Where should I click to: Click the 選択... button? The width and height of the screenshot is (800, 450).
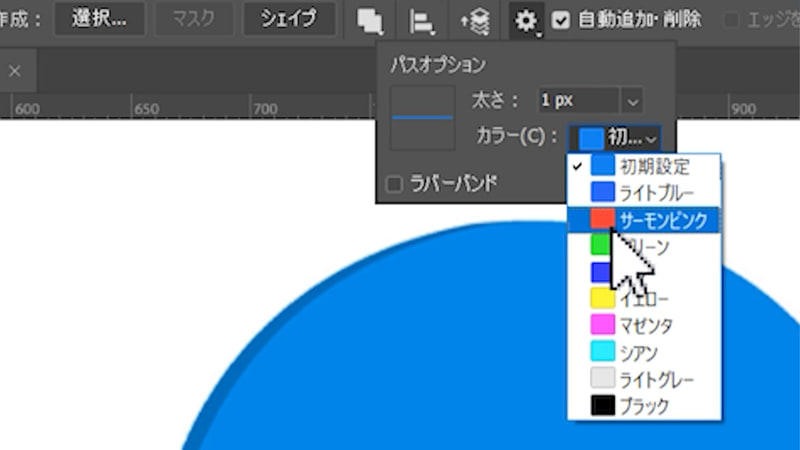(98, 19)
